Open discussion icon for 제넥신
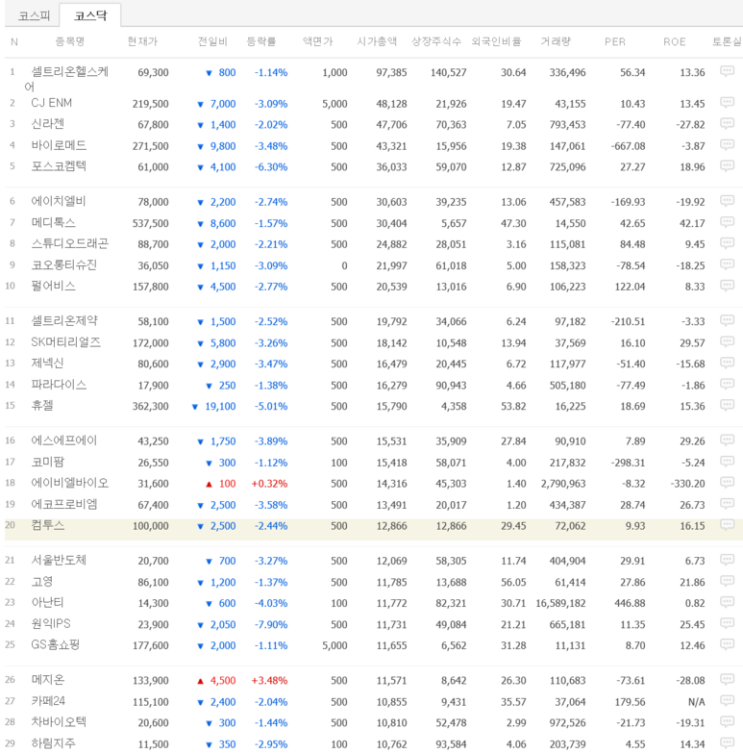 coord(727,363)
